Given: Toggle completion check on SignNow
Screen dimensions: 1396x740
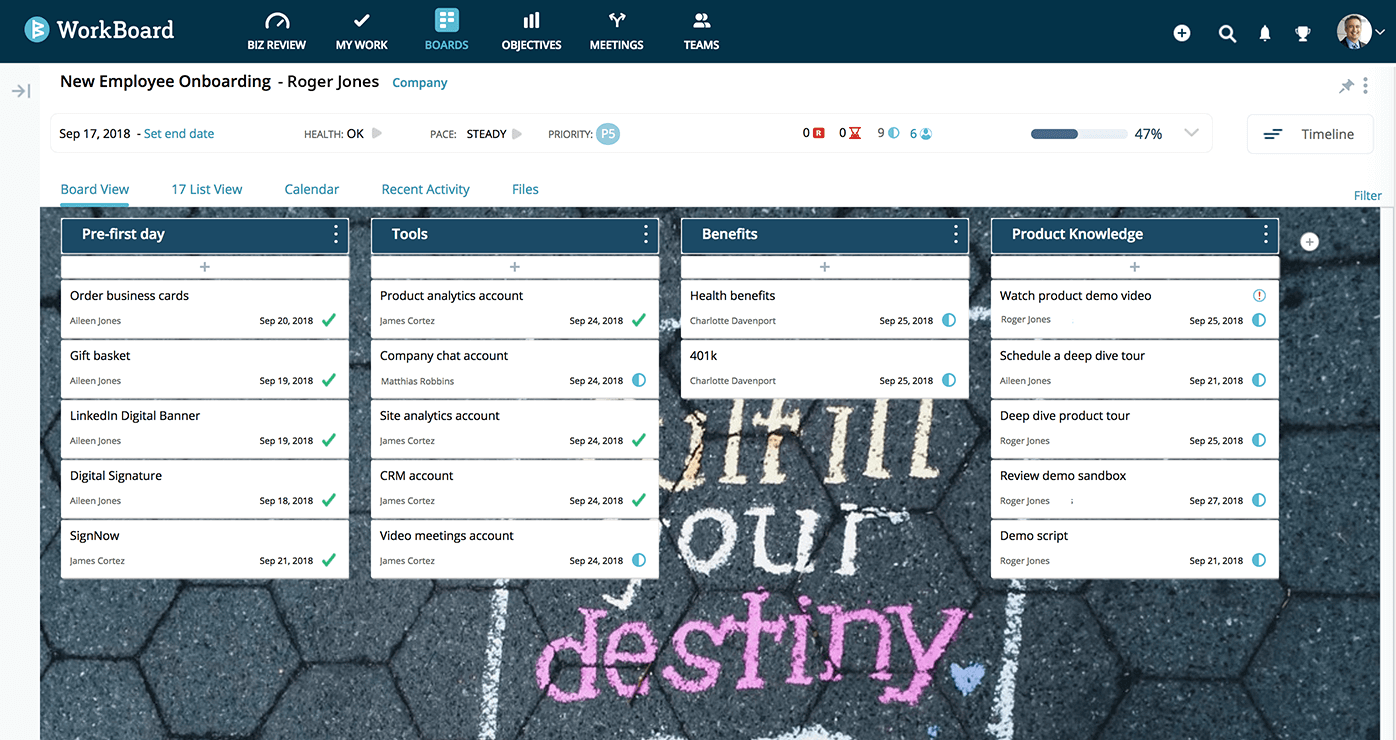Looking at the screenshot, I should click(x=329, y=560).
